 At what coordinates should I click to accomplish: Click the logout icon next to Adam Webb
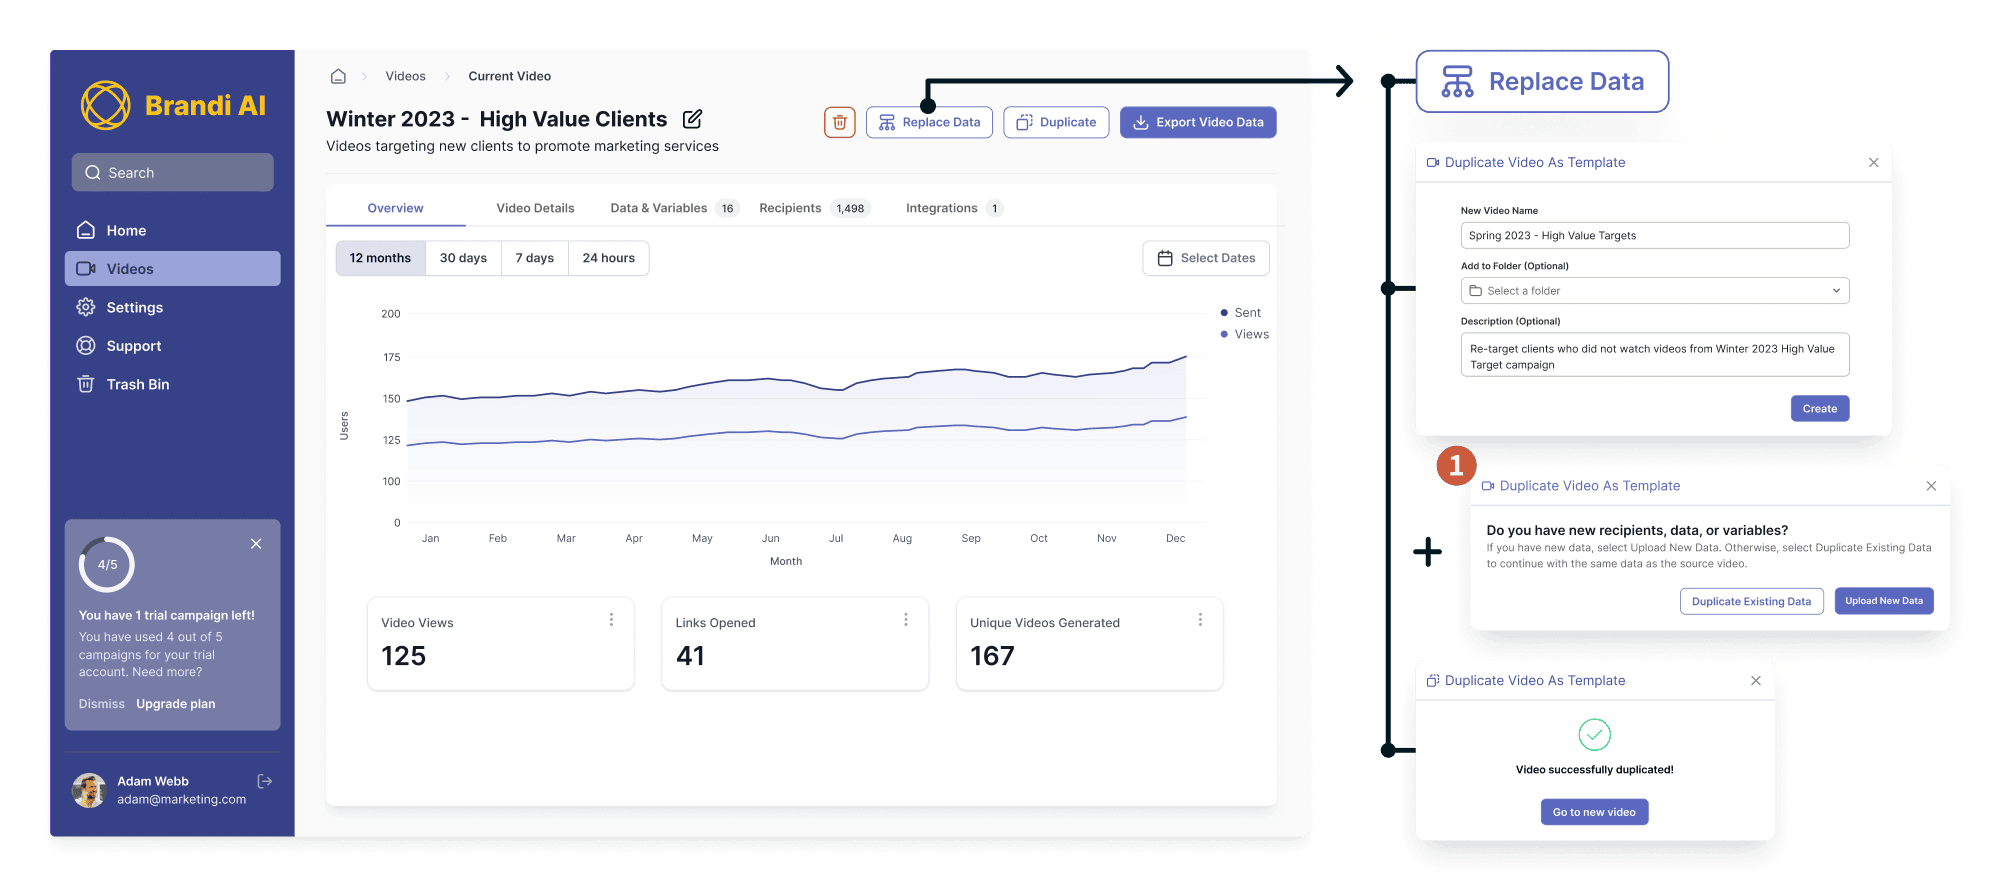(x=265, y=781)
